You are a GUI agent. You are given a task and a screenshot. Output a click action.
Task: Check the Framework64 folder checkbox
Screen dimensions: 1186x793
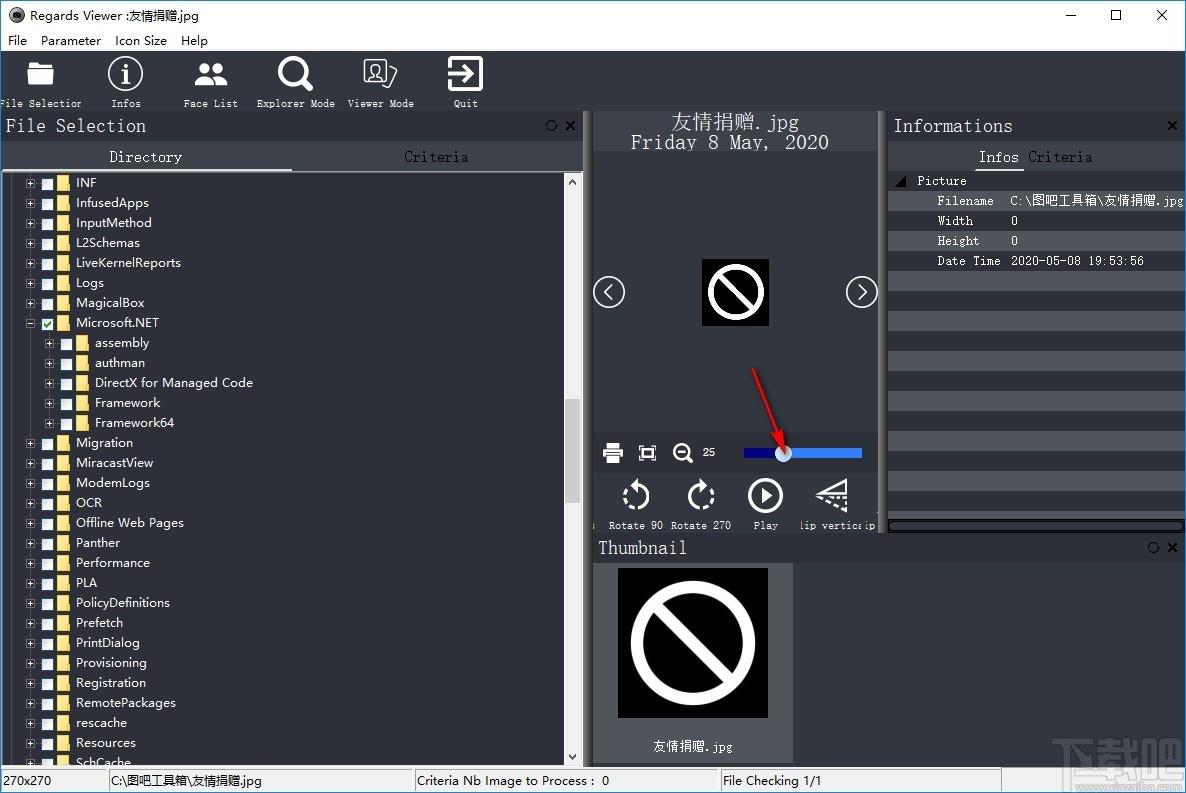67,424
